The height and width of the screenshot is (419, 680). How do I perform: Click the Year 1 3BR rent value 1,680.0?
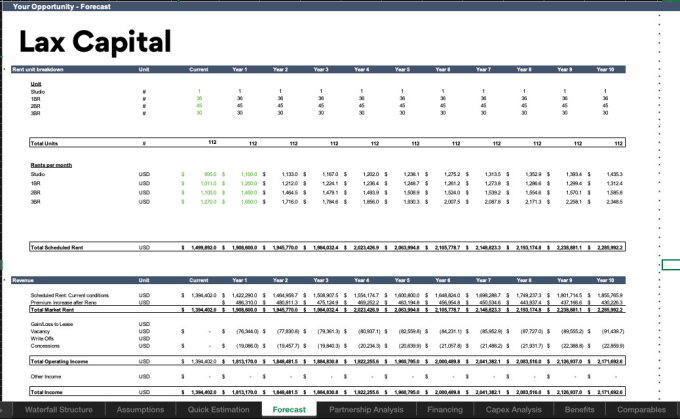click(249, 202)
